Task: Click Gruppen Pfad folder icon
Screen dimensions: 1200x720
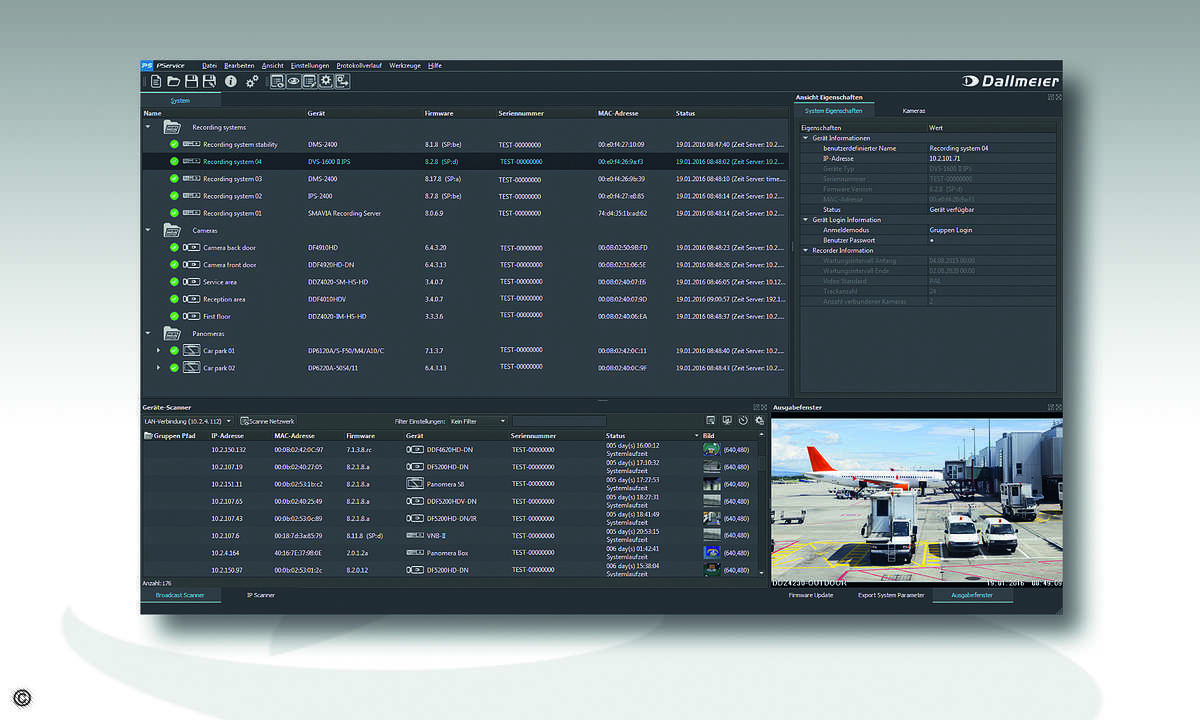Action: coord(149,436)
